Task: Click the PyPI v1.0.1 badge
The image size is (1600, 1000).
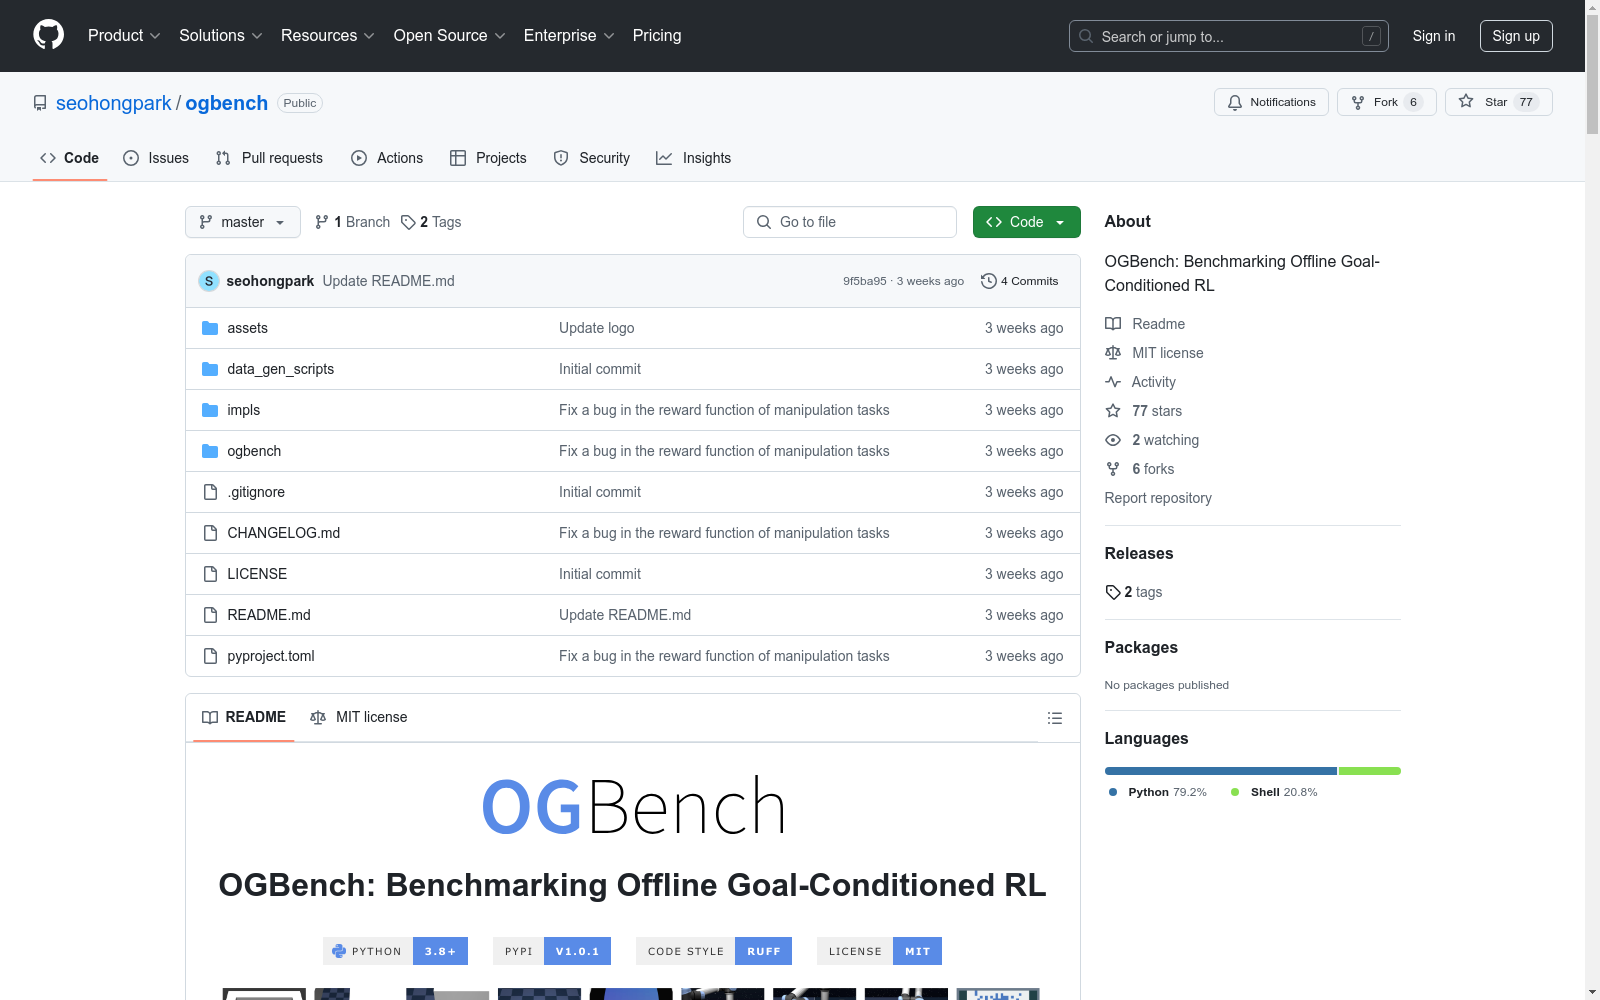Action: 552,951
